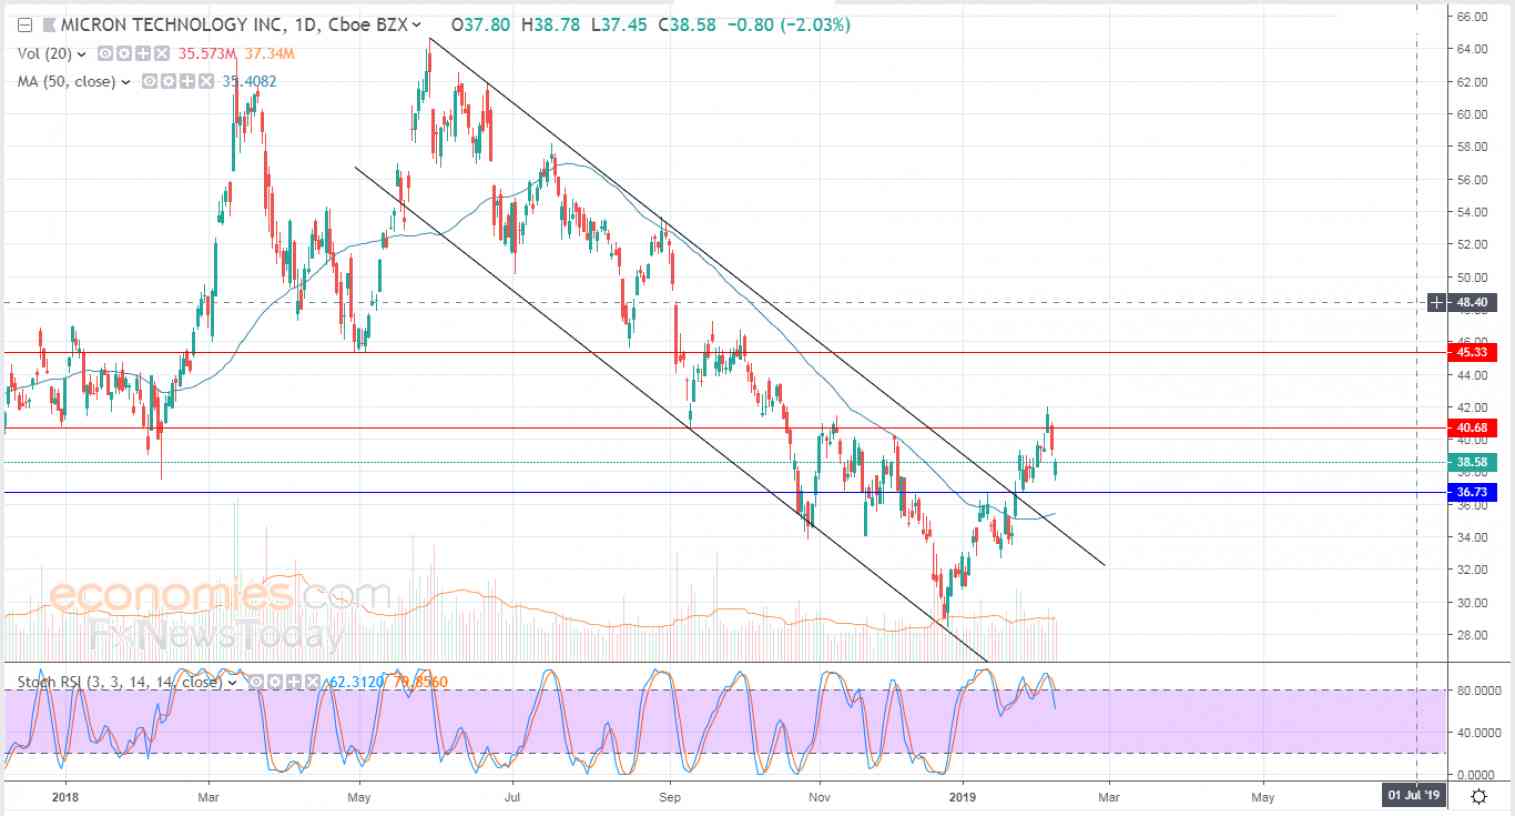Click the 2018 label on the time axis

pos(65,797)
